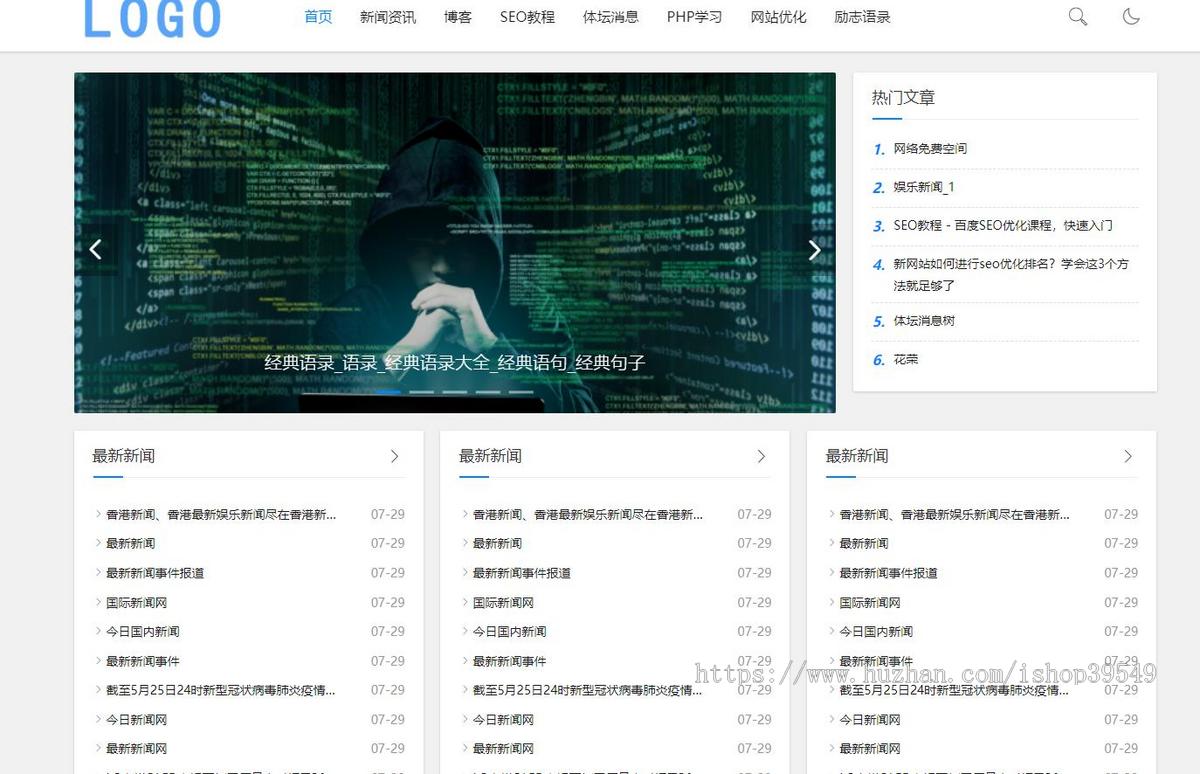Viewport: 1200px width, 774px height.
Task: Open the search magnifier icon in header
Action: (x=1077, y=16)
